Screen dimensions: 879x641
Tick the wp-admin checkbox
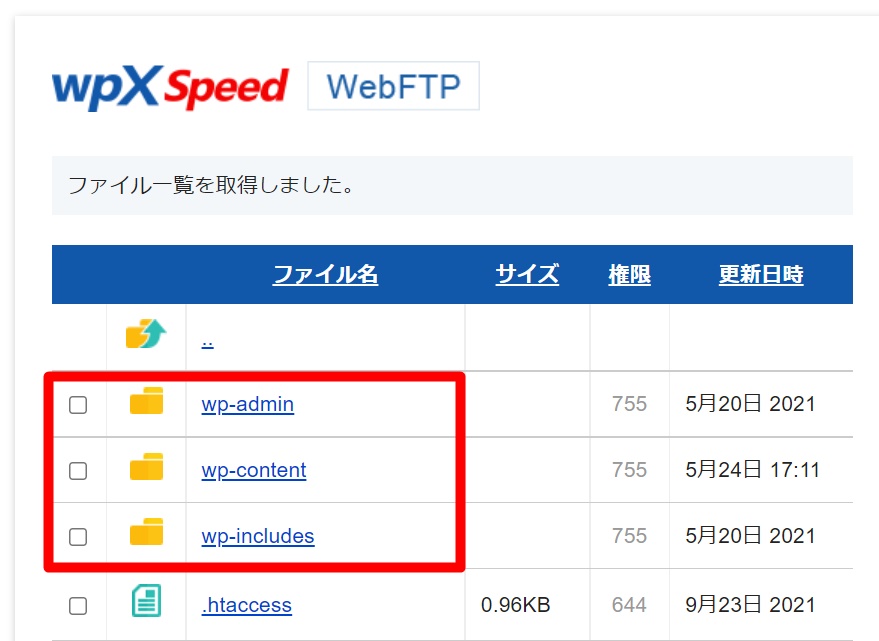(78, 404)
